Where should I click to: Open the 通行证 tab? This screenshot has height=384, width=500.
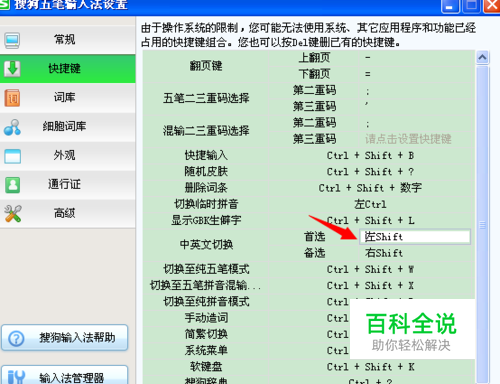tap(68, 184)
